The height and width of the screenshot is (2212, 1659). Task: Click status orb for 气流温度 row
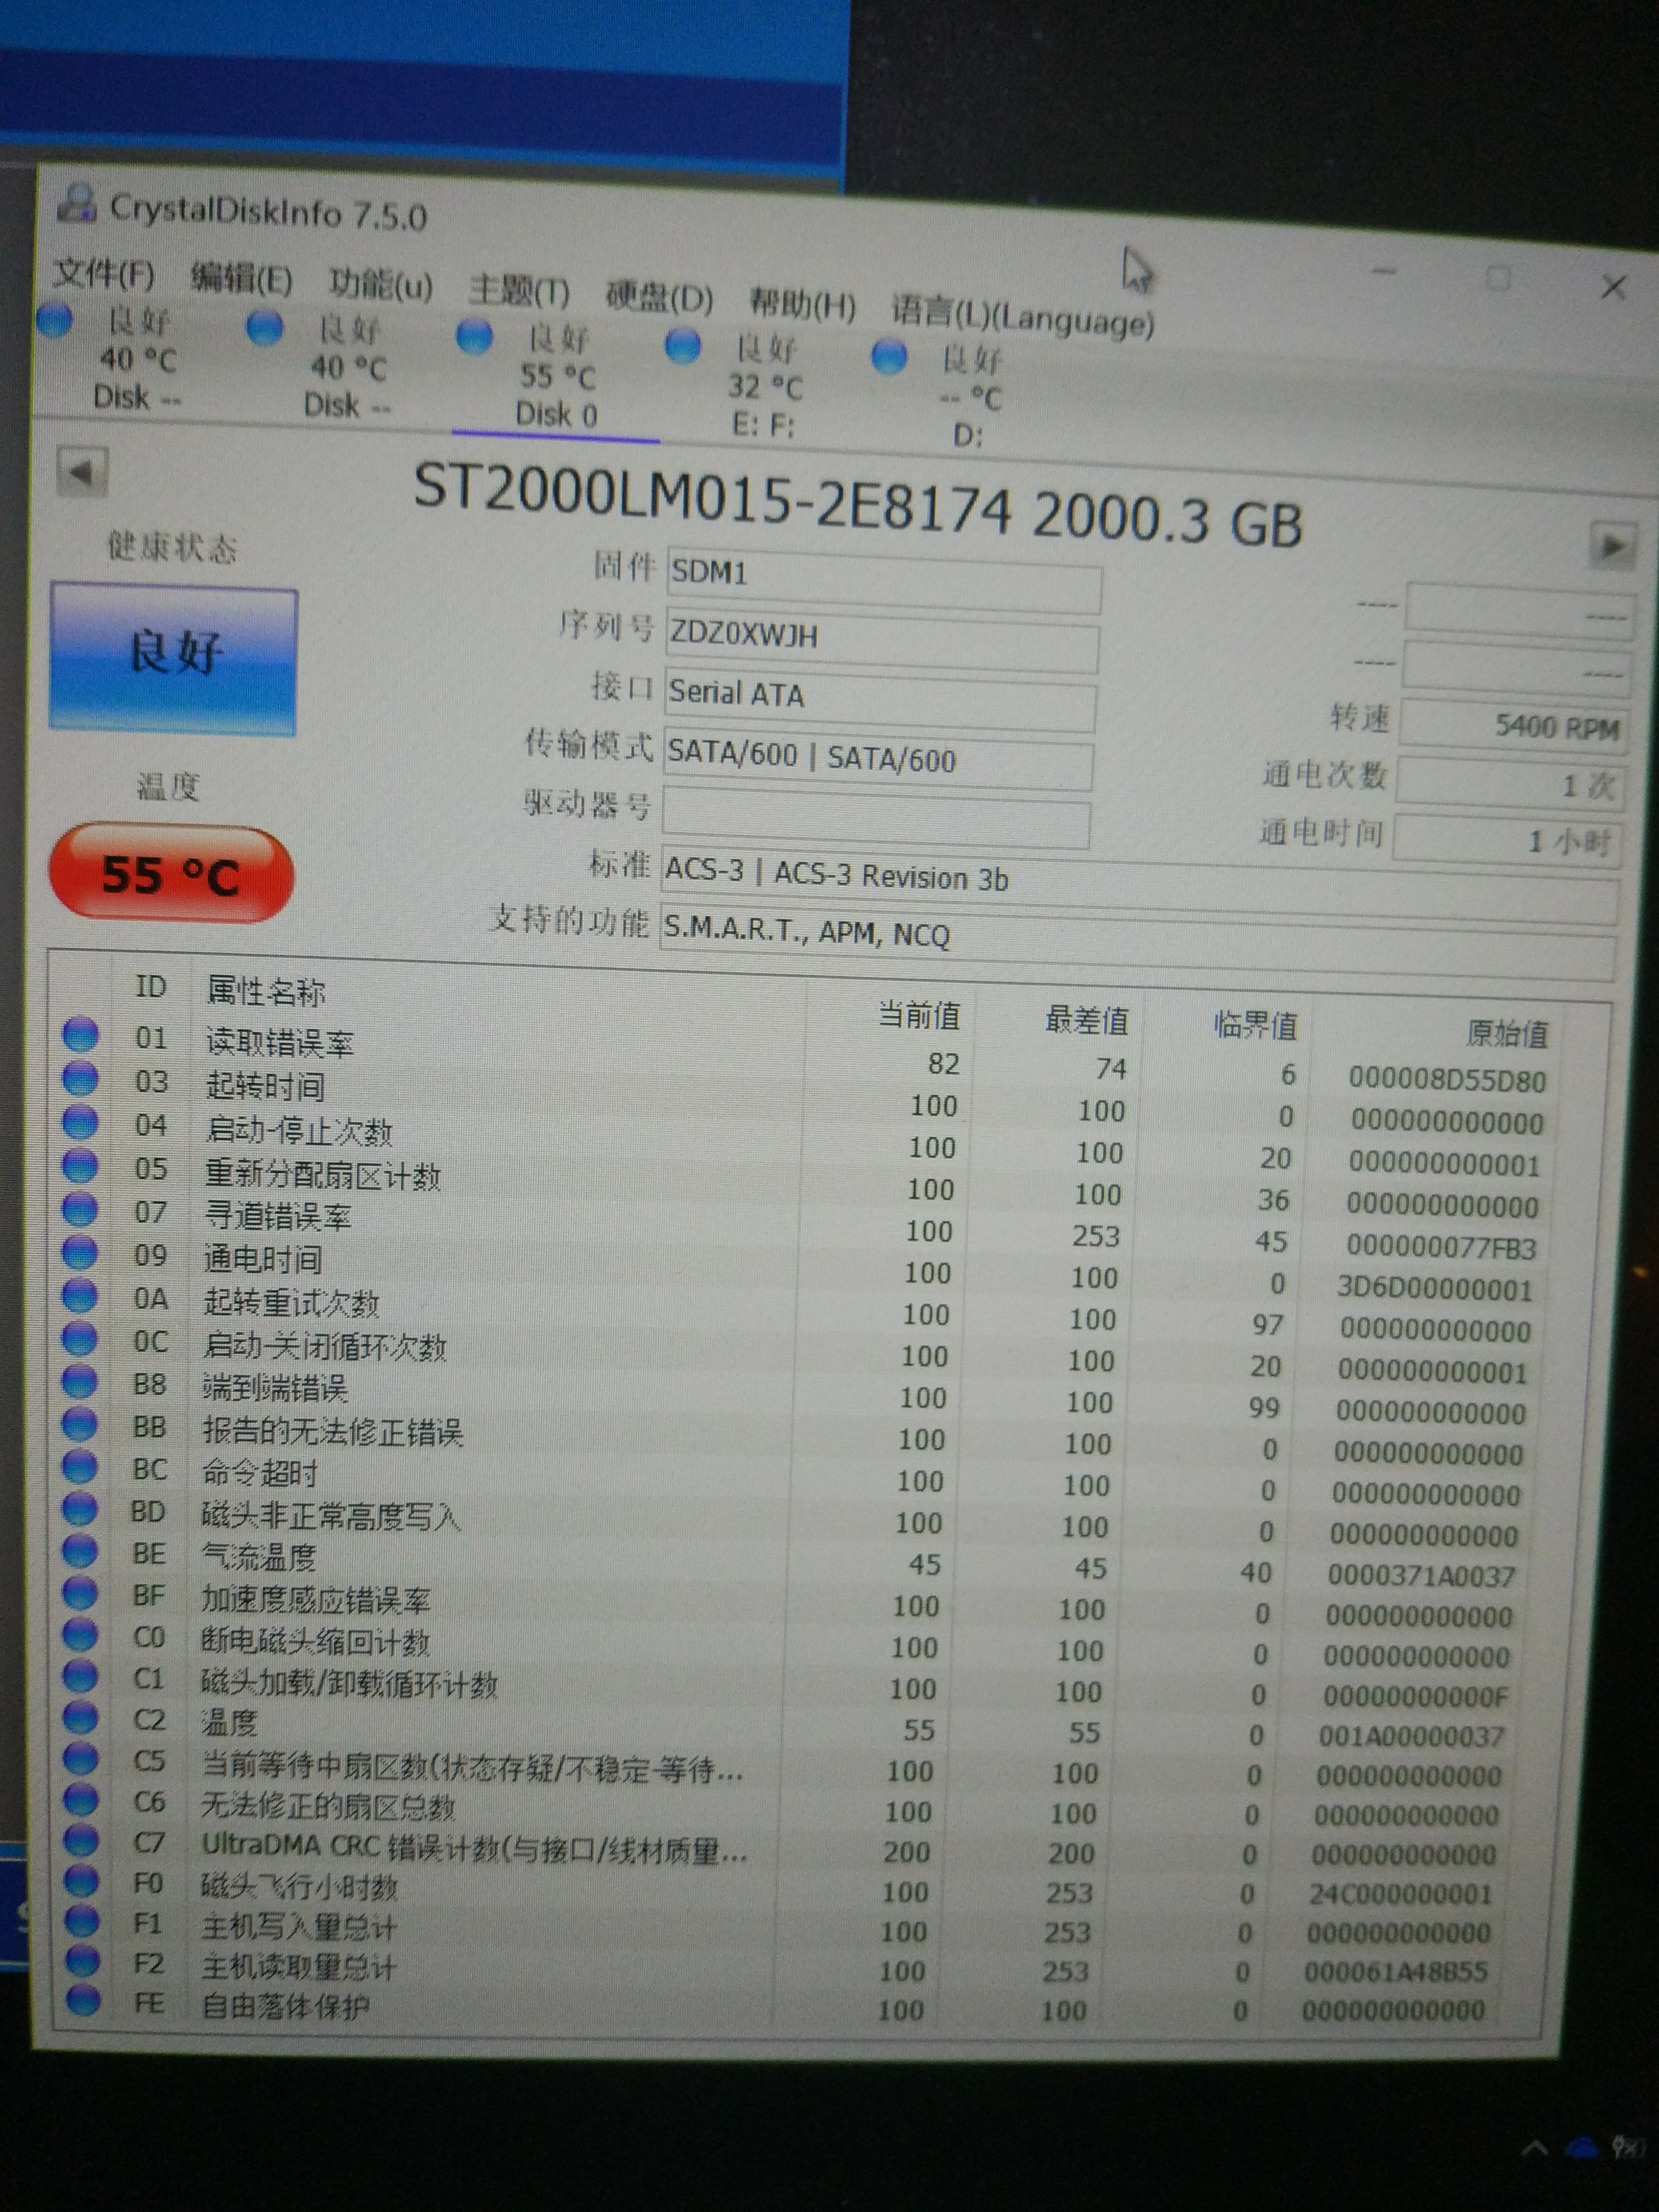(x=80, y=1551)
